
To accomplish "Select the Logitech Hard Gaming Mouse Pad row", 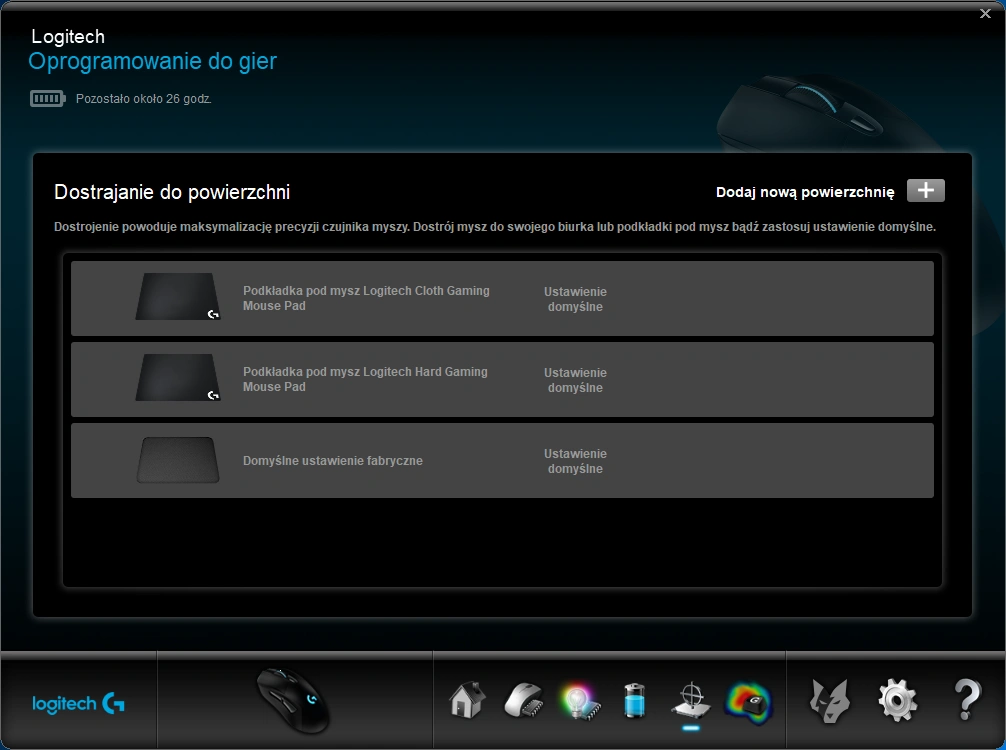I will coord(502,379).
